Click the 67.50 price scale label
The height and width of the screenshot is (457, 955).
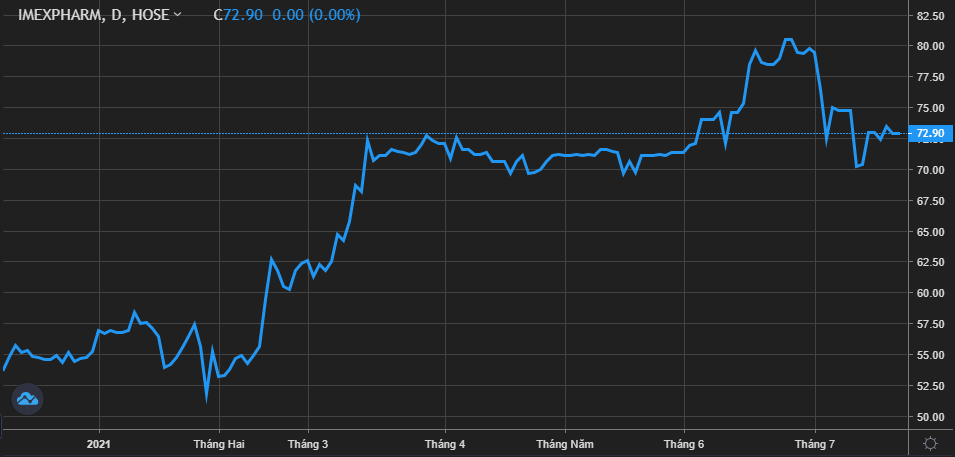(931, 200)
